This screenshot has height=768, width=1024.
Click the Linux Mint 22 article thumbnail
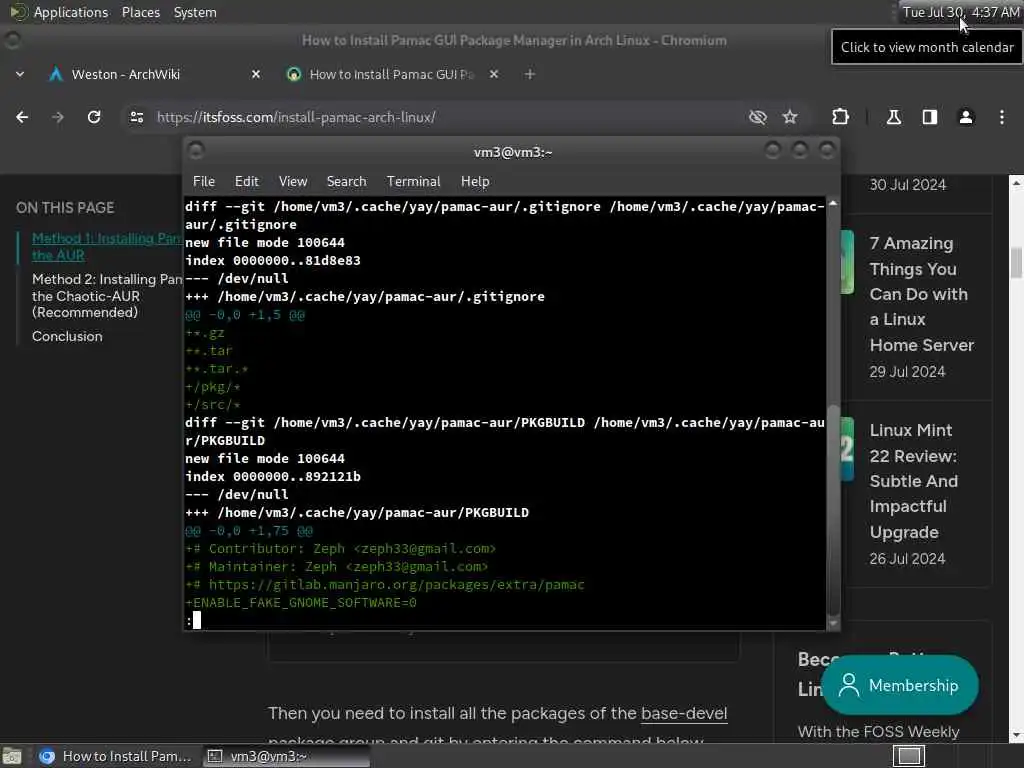847,449
